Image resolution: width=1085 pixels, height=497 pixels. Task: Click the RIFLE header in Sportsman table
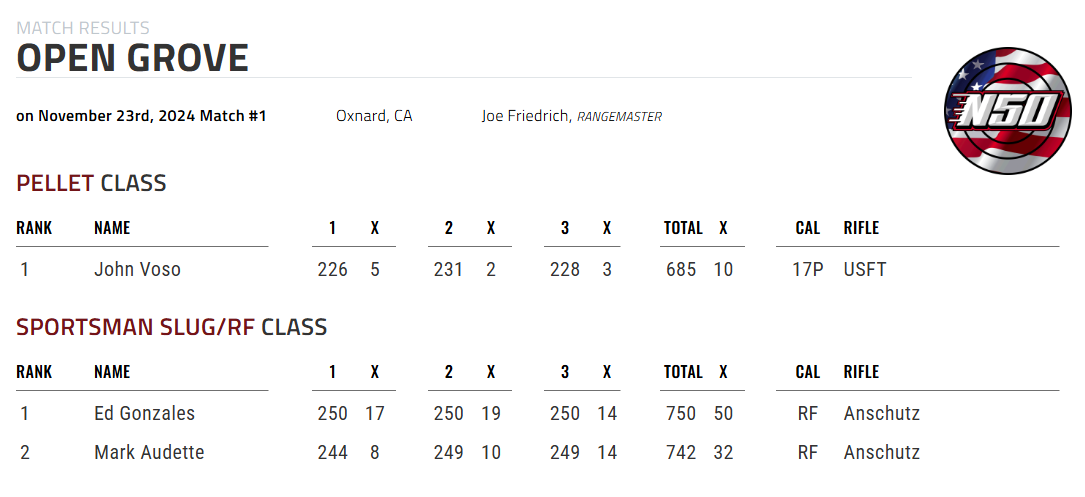coord(861,372)
